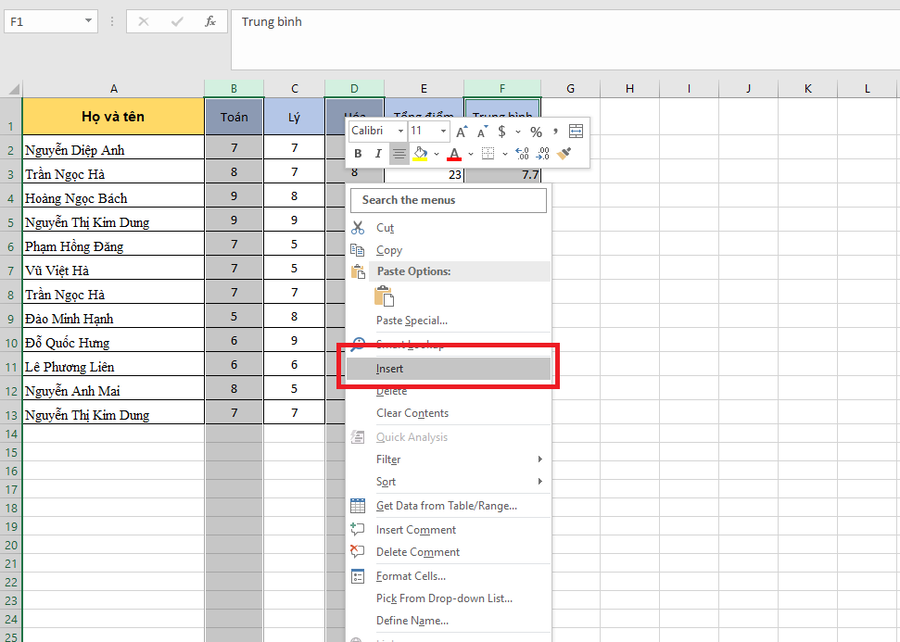This screenshot has width=900, height=642.
Task: Click the Paste option clipboard icon
Action: point(383,297)
